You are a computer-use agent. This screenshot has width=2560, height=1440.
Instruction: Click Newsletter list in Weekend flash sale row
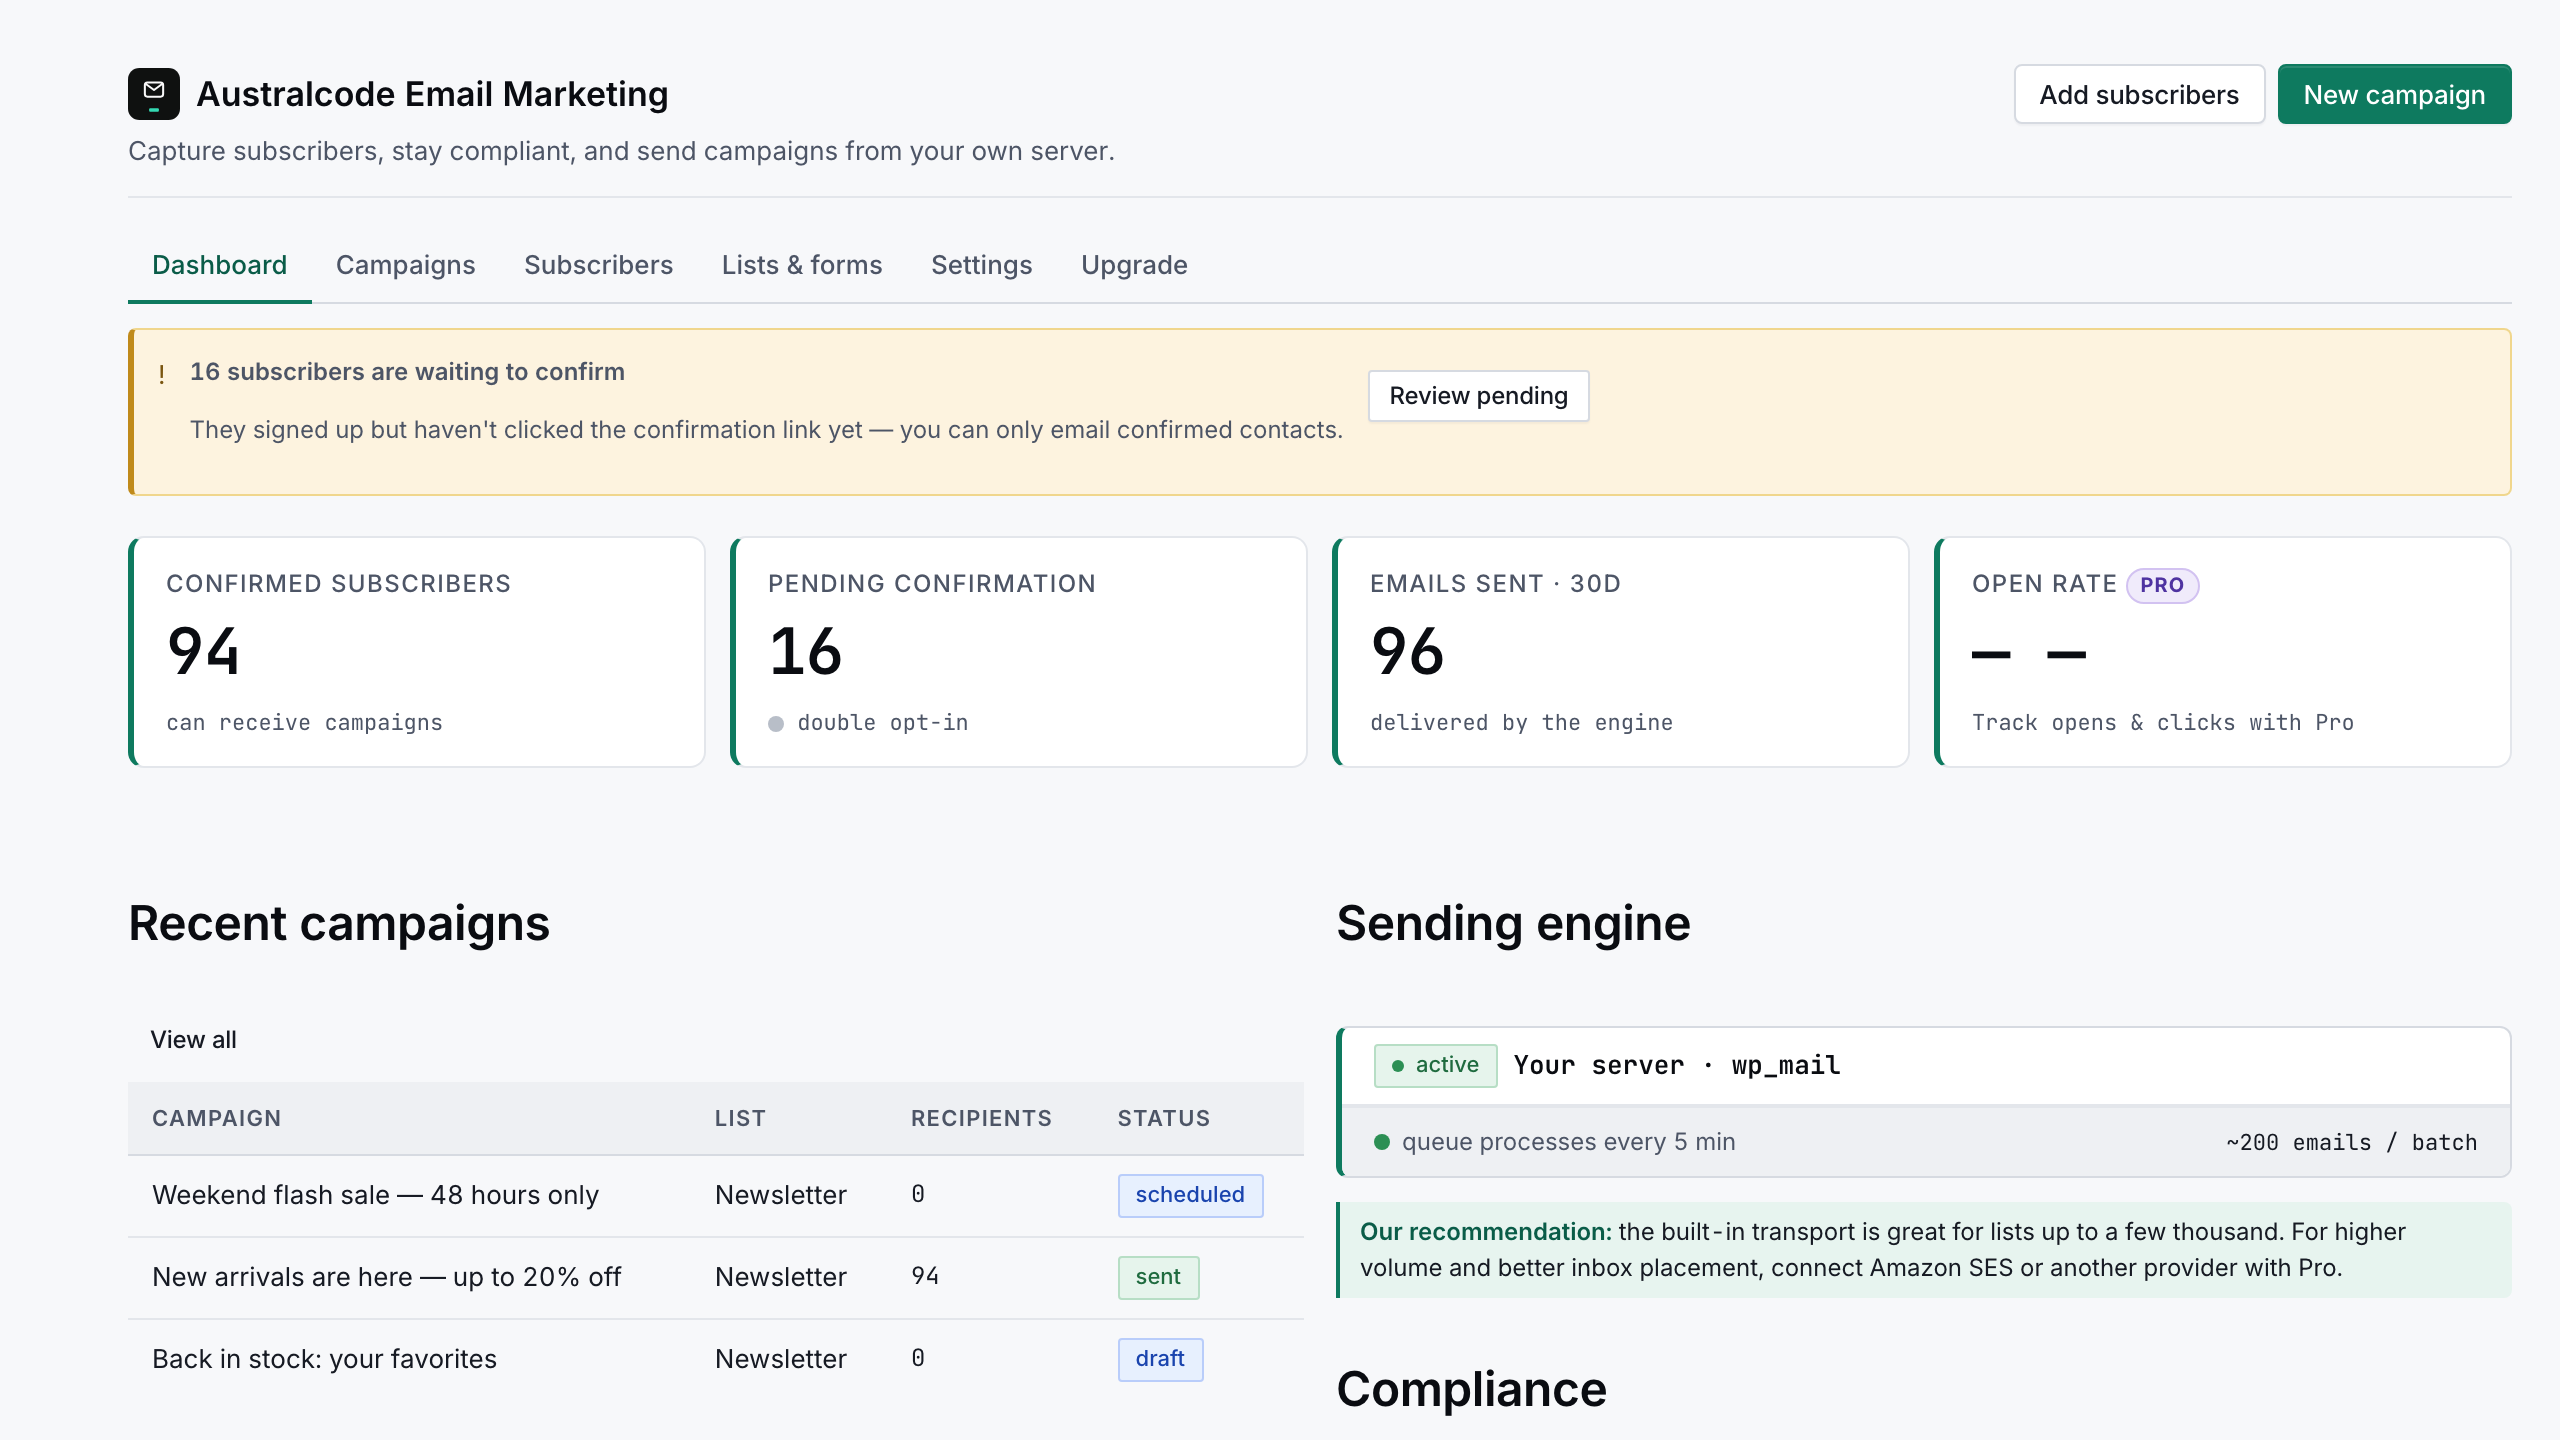tap(781, 1195)
